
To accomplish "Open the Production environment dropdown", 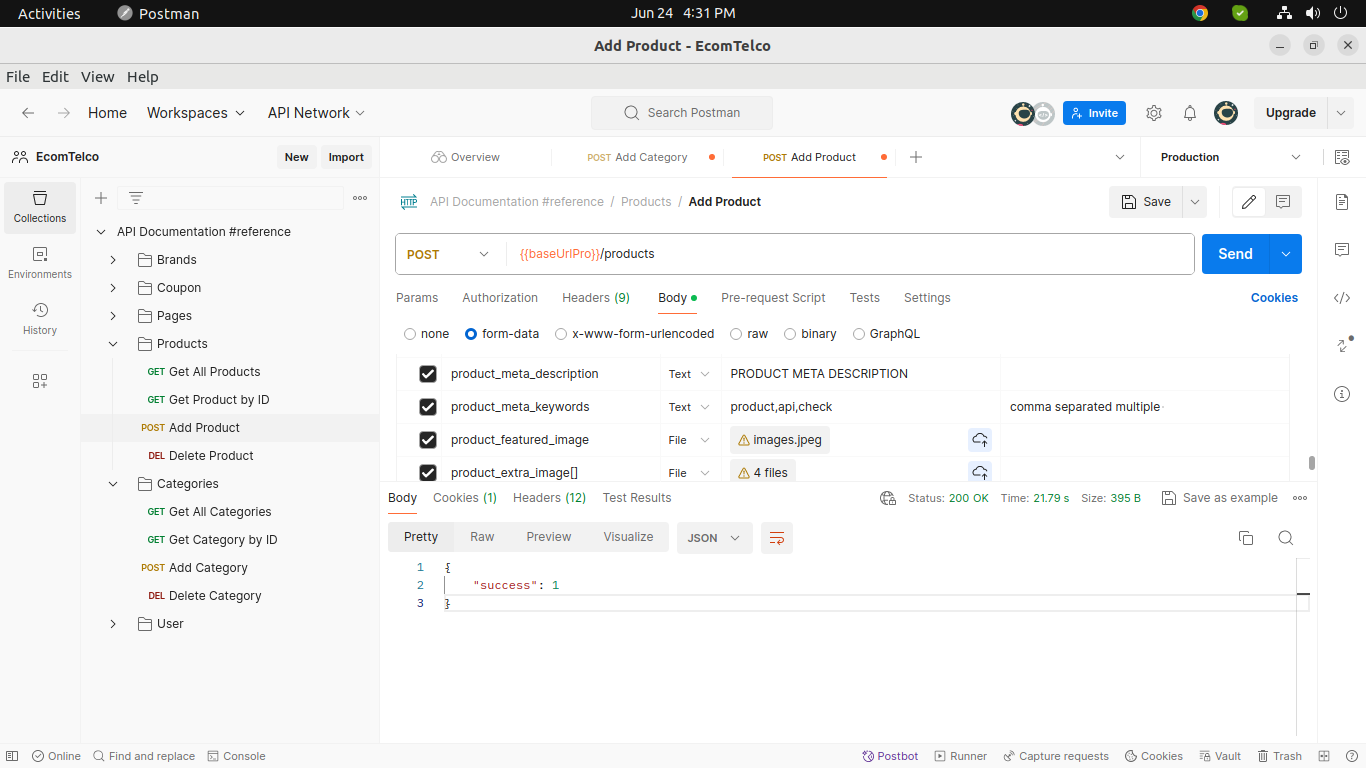I will pos(1230,157).
